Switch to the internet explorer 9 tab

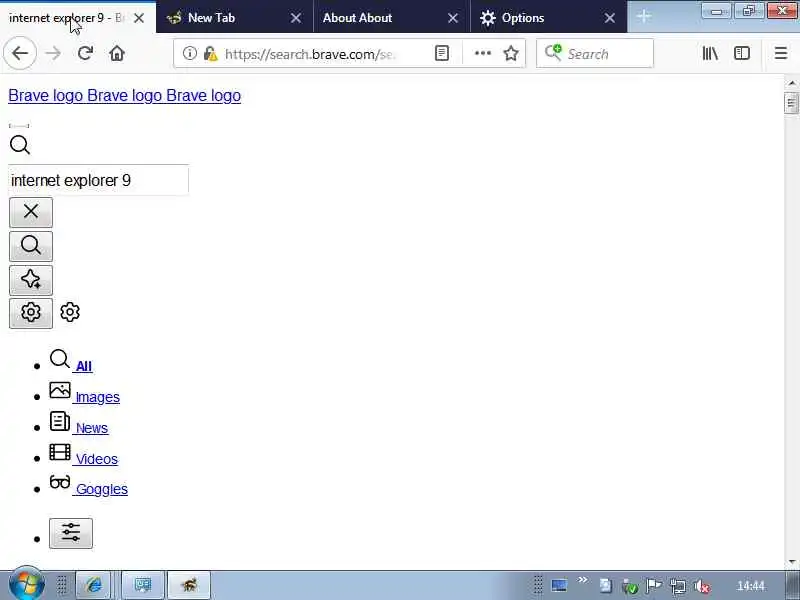pyautogui.click(x=66, y=18)
